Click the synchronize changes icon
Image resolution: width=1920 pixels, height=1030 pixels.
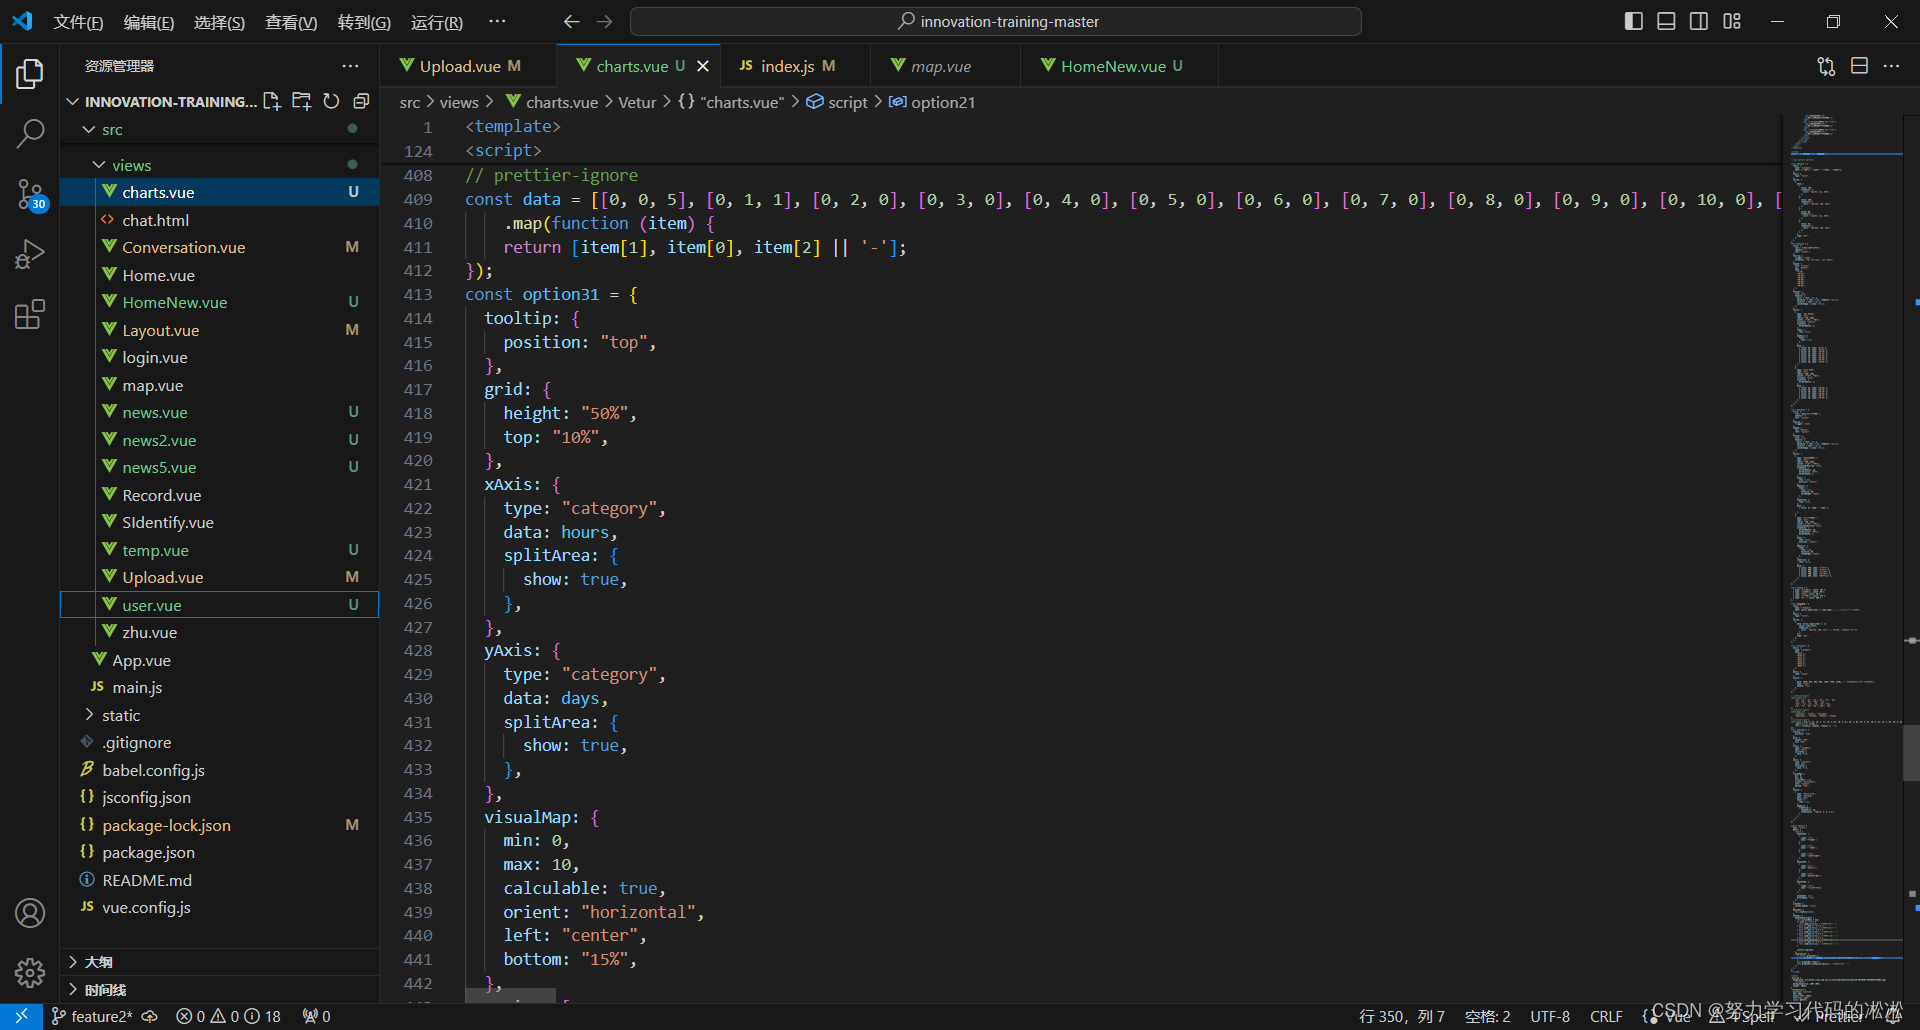(x=150, y=1016)
